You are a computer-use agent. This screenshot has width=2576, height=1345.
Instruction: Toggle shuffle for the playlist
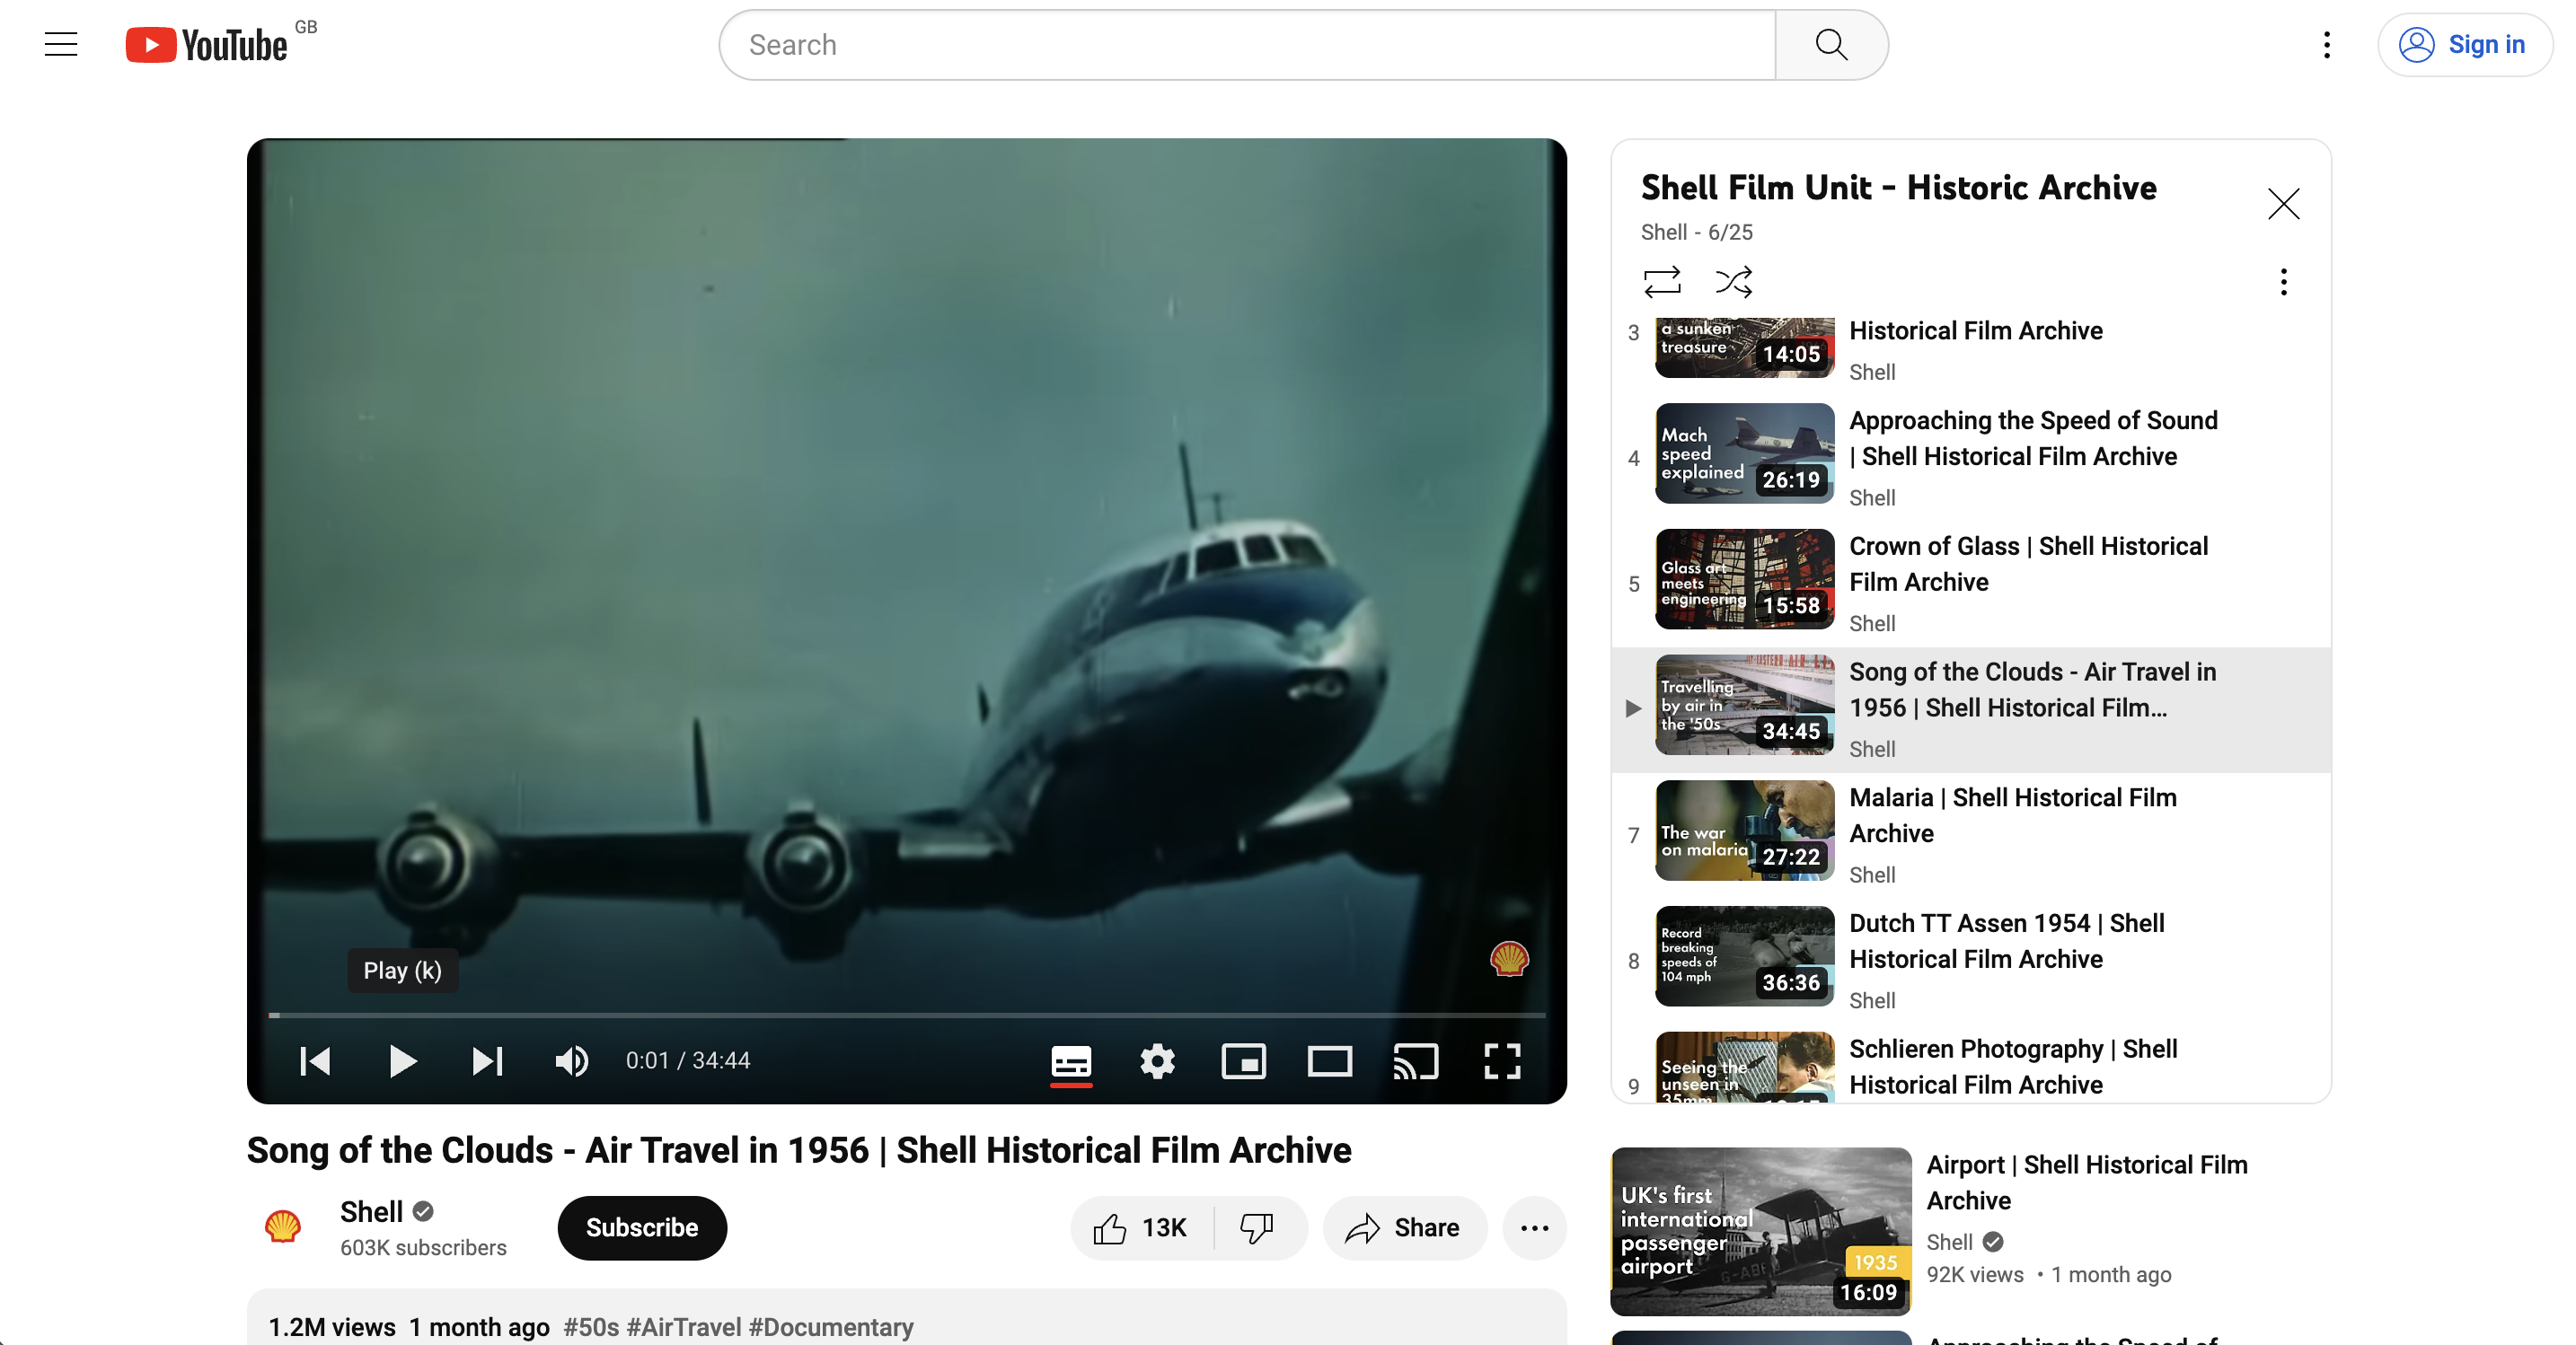[x=1734, y=281]
